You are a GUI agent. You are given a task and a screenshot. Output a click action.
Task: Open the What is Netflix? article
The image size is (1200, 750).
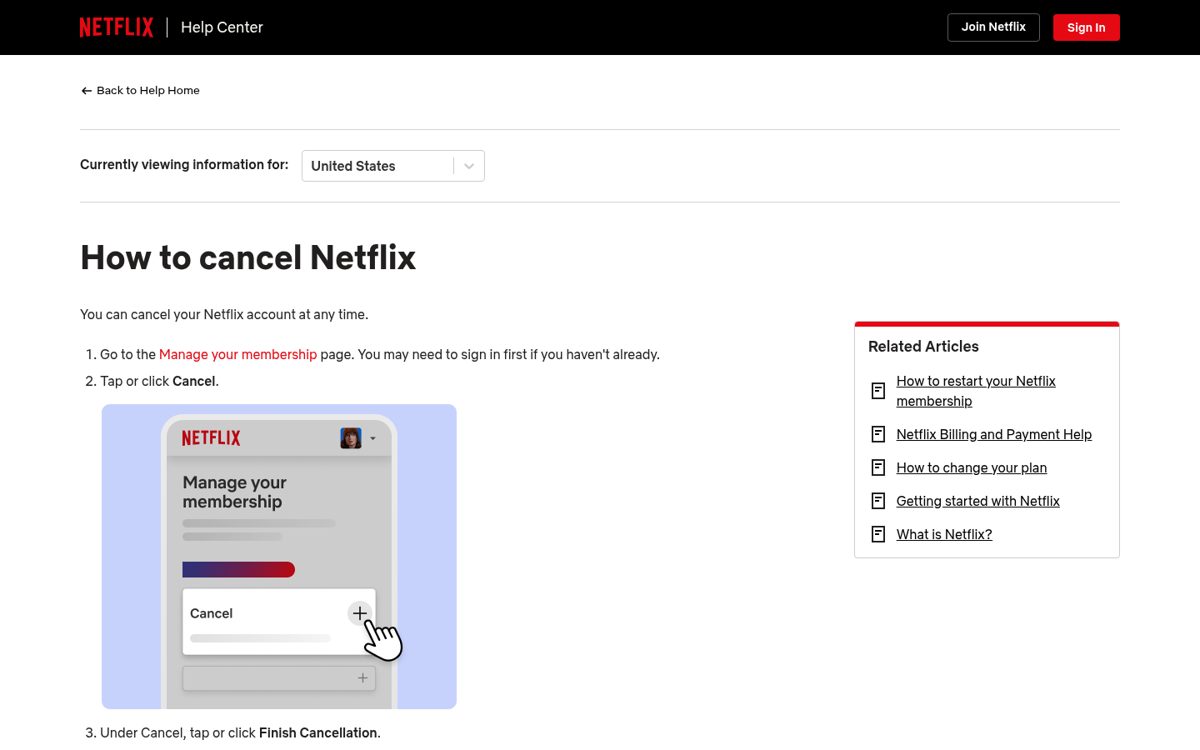[944, 534]
